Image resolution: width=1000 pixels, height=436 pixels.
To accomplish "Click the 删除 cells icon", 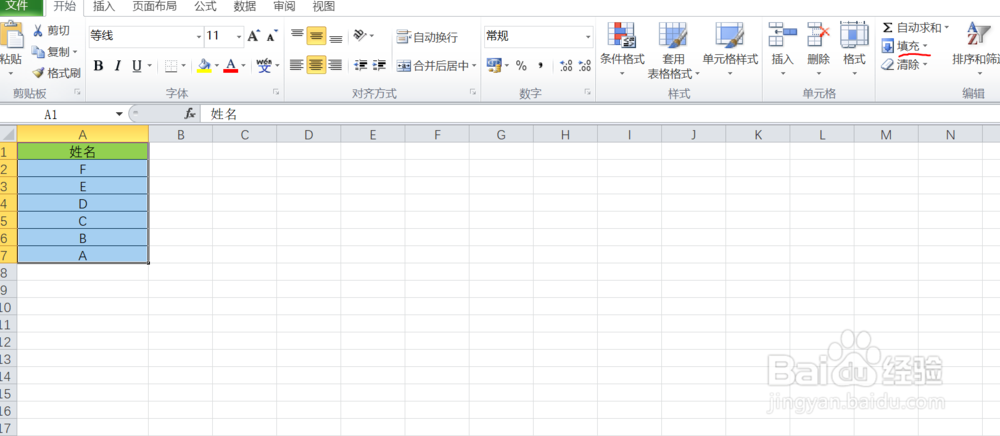I will tap(818, 34).
